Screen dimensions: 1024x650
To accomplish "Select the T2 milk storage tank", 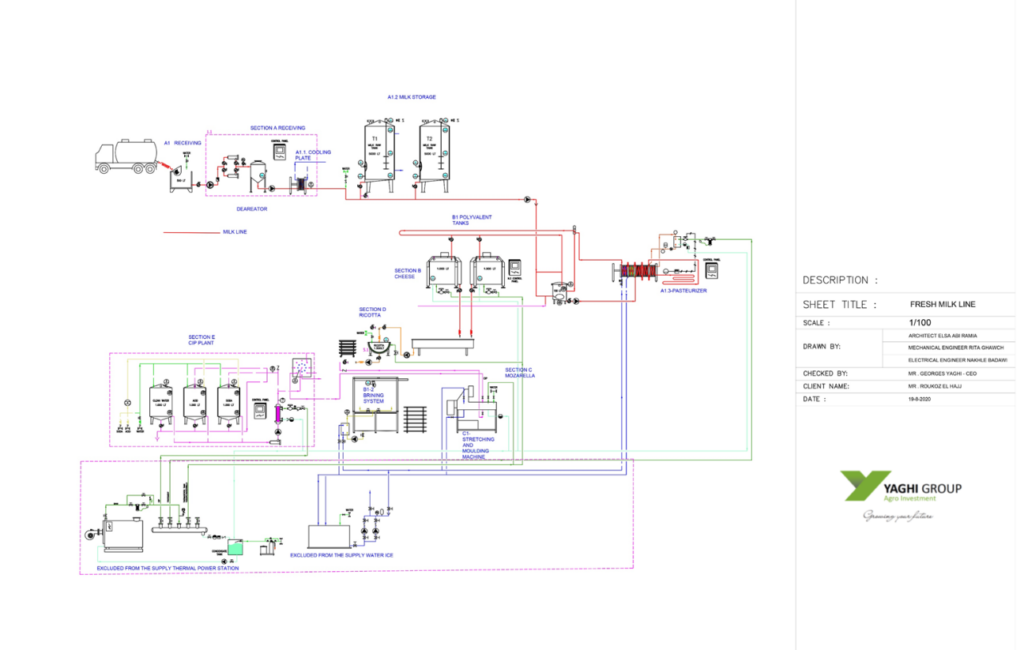I will 430,153.
